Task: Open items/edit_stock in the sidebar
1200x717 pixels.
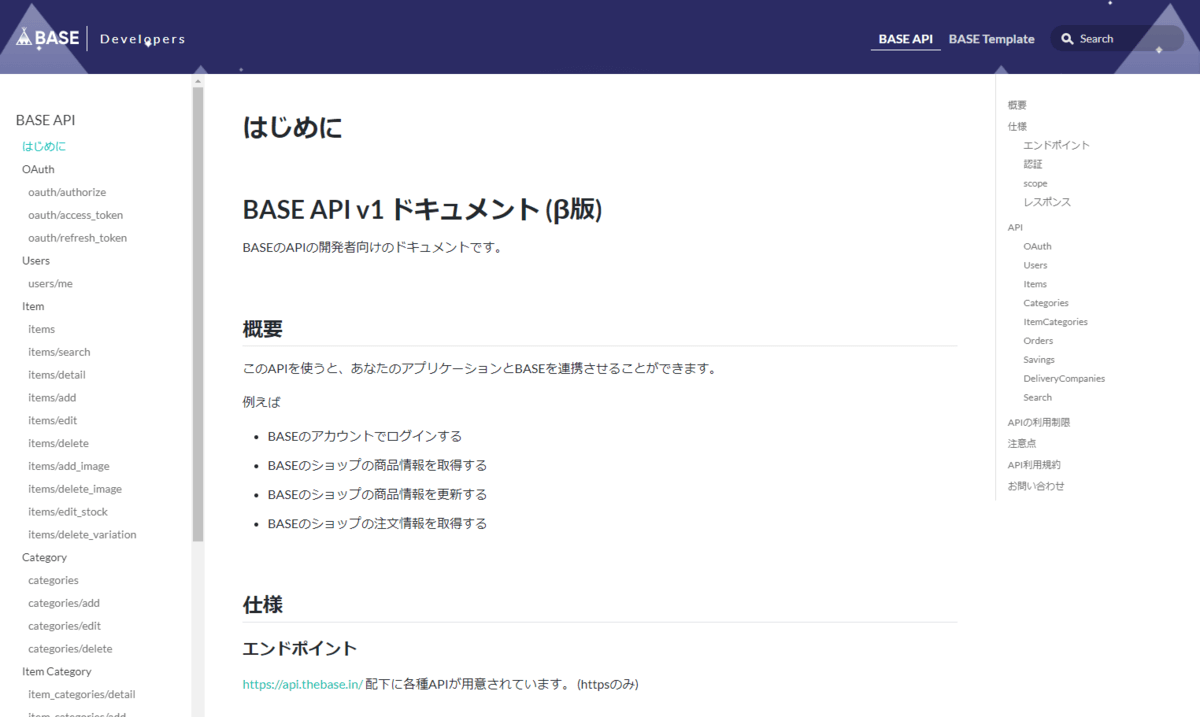Action: pyautogui.click(x=68, y=512)
